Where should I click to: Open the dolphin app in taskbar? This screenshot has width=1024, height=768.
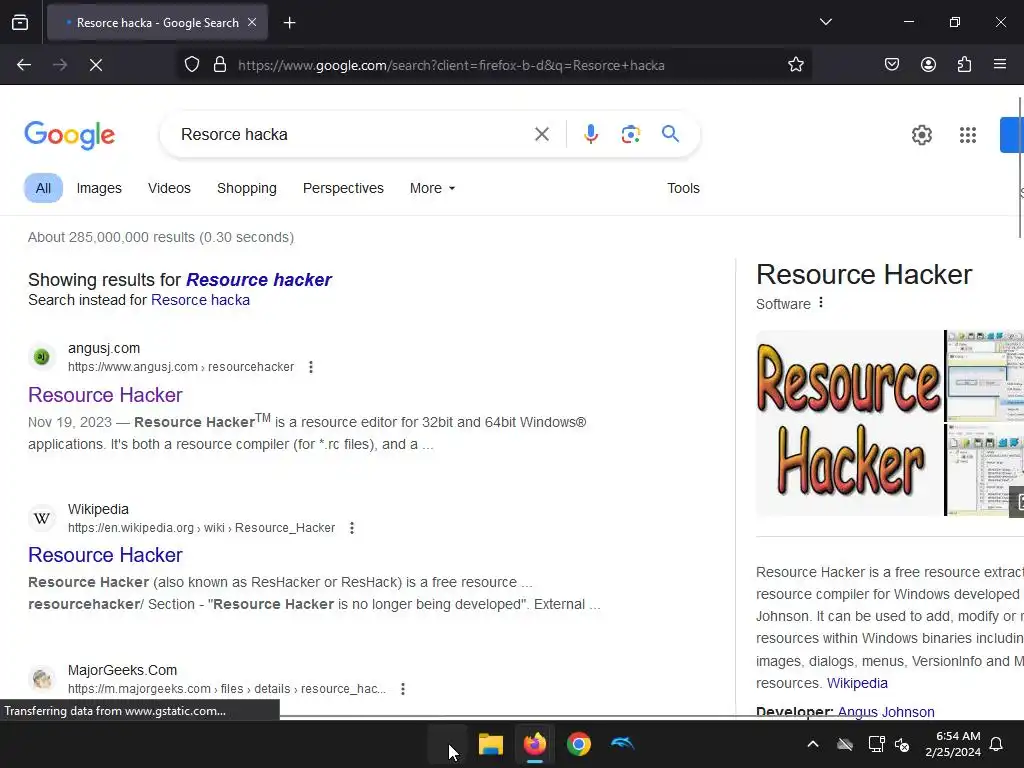click(x=622, y=743)
